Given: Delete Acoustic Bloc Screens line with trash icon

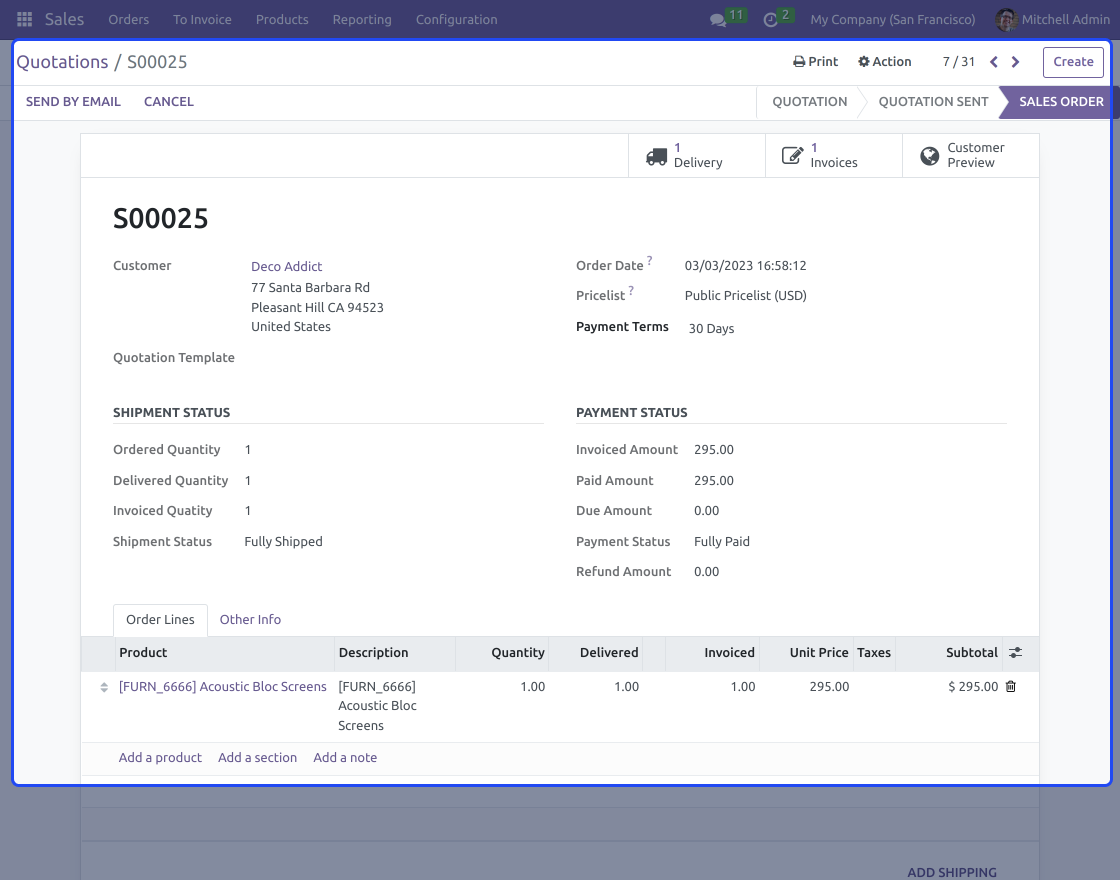Looking at the screenshot, I should [x=1011, y=686].
